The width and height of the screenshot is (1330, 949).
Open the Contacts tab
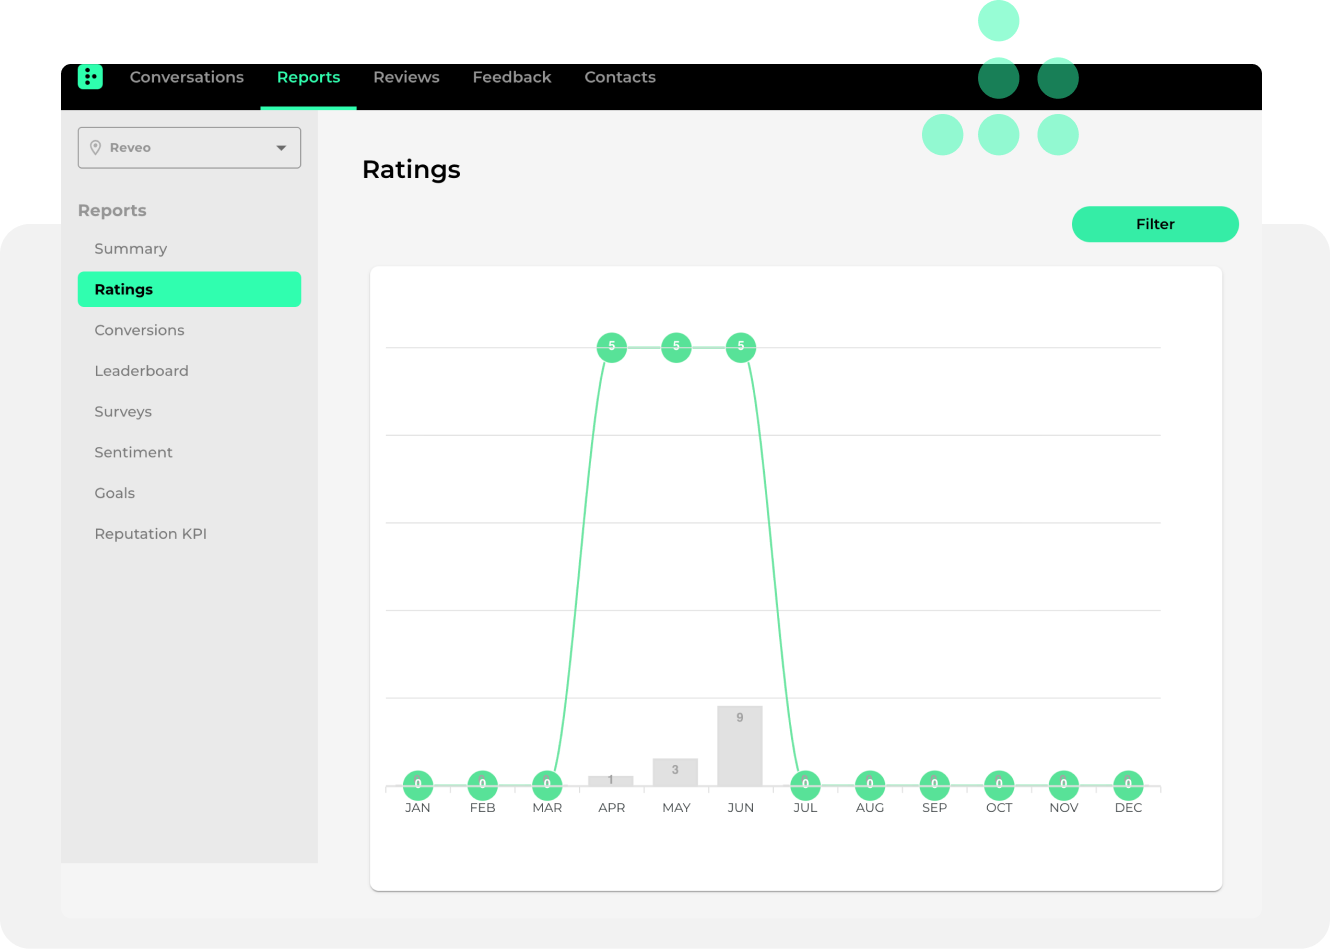click(620, 77)
